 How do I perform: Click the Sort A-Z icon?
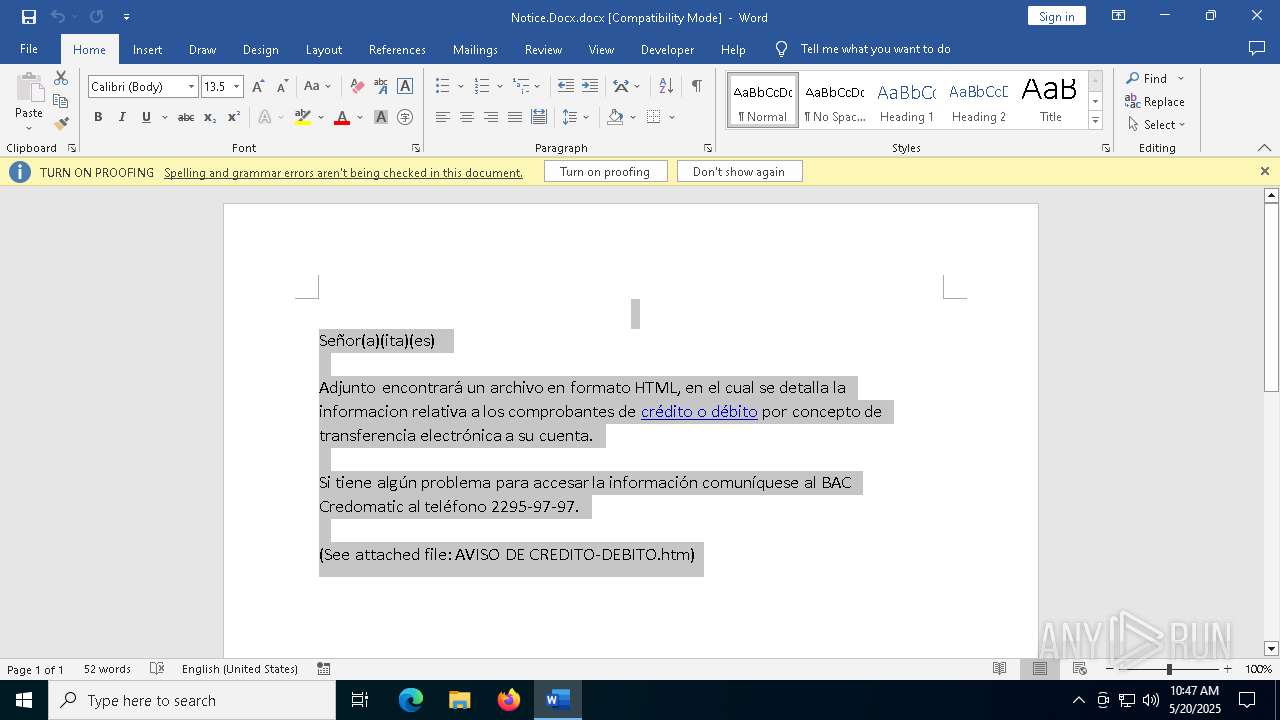[666, 87]
